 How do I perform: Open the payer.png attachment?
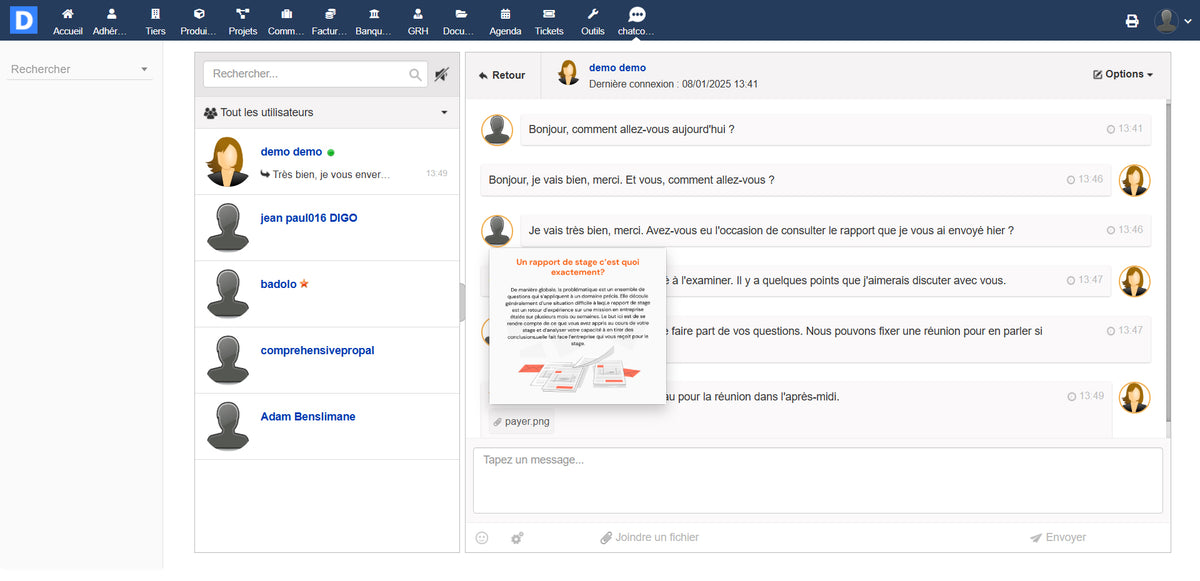520,421
